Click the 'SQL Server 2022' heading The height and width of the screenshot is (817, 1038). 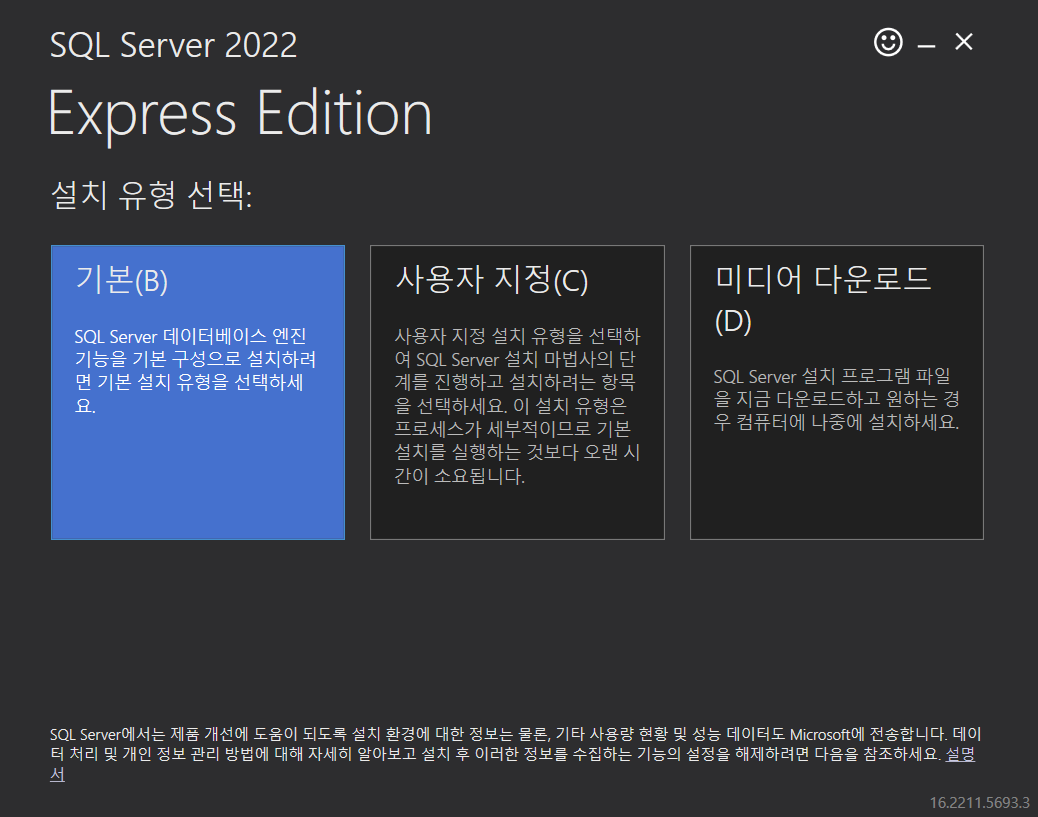[173, 45]
